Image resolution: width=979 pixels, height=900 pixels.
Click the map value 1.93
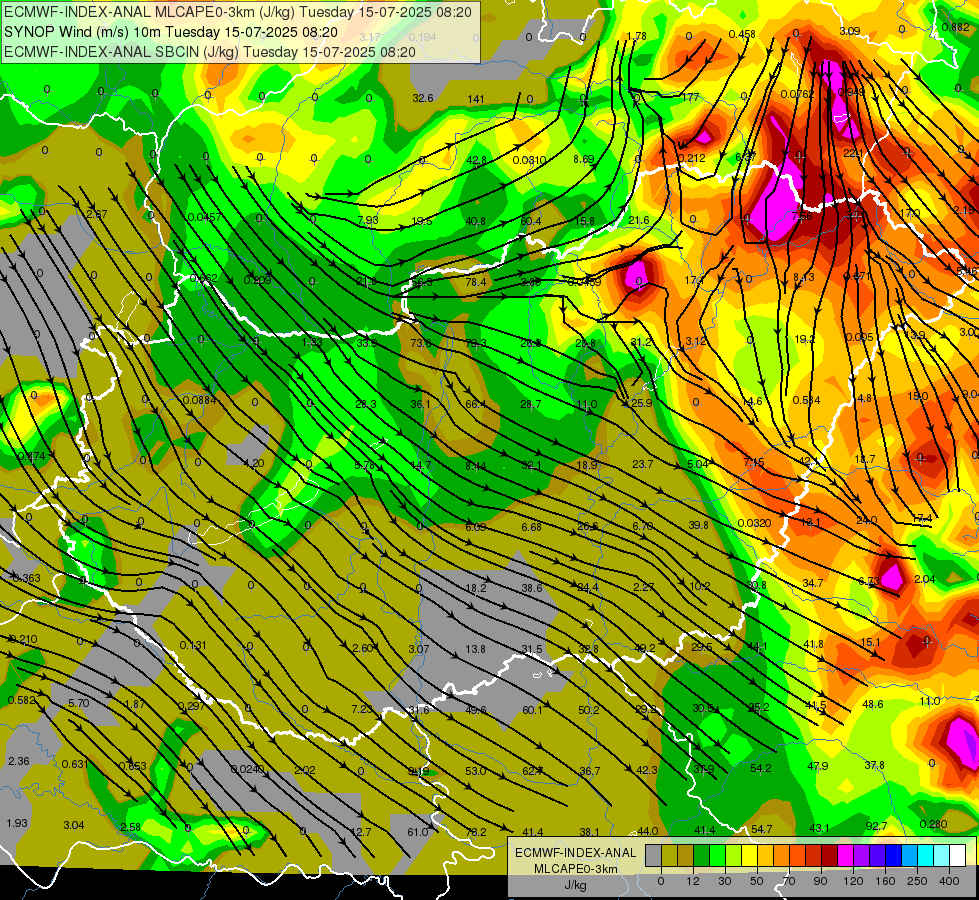(17, 823)
